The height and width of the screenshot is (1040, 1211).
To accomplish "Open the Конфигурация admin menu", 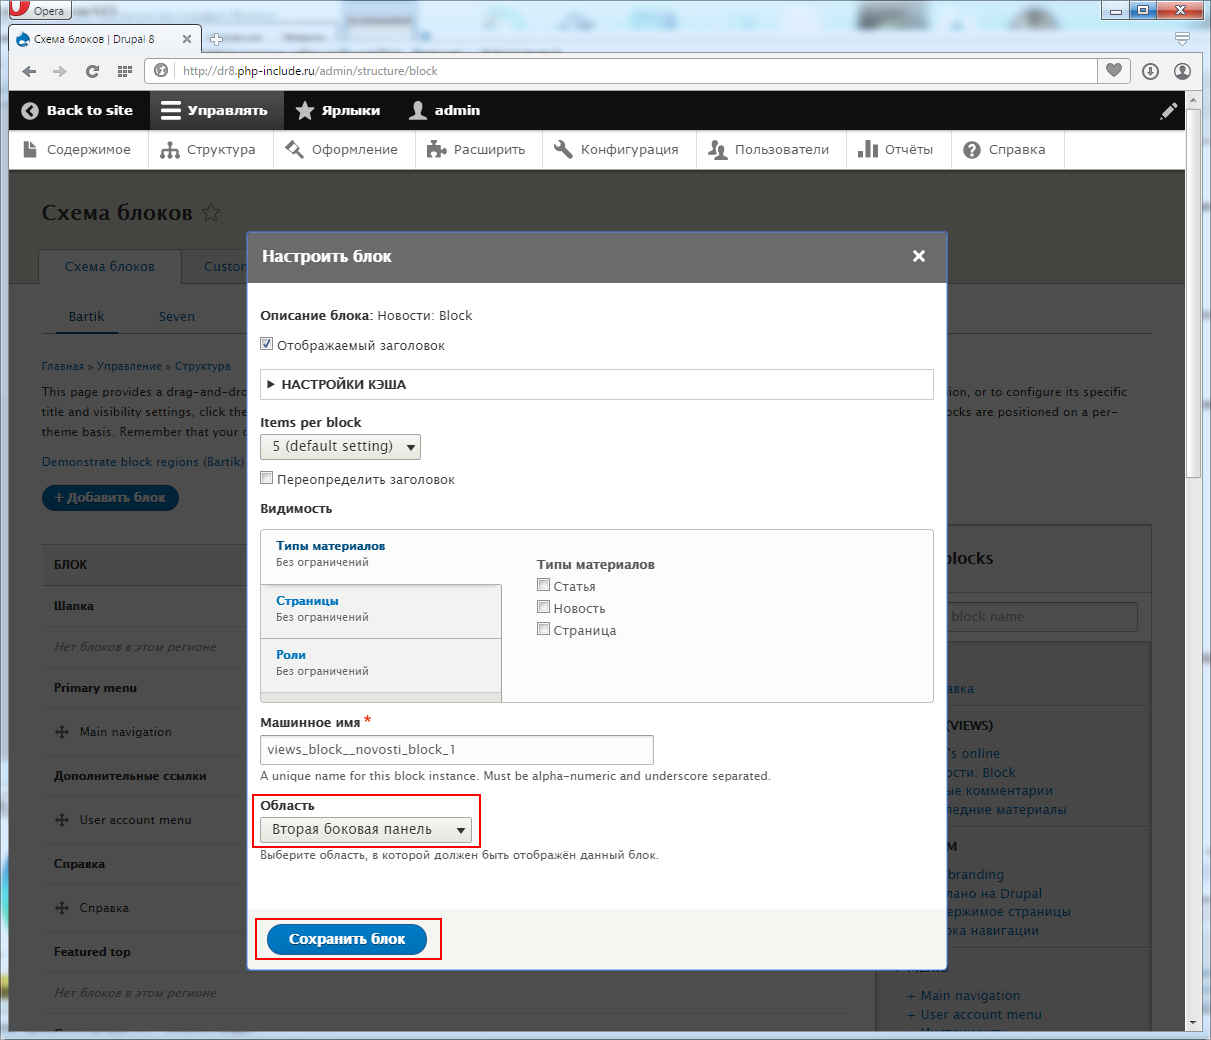I will pos(617,150).
